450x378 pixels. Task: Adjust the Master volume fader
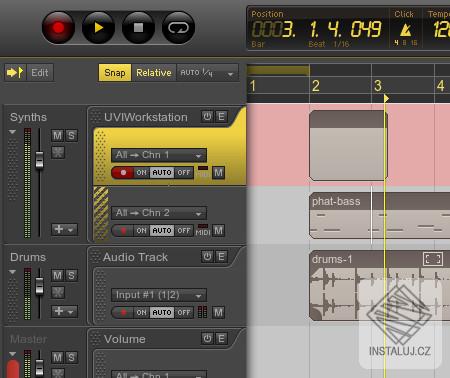point(39,368)
